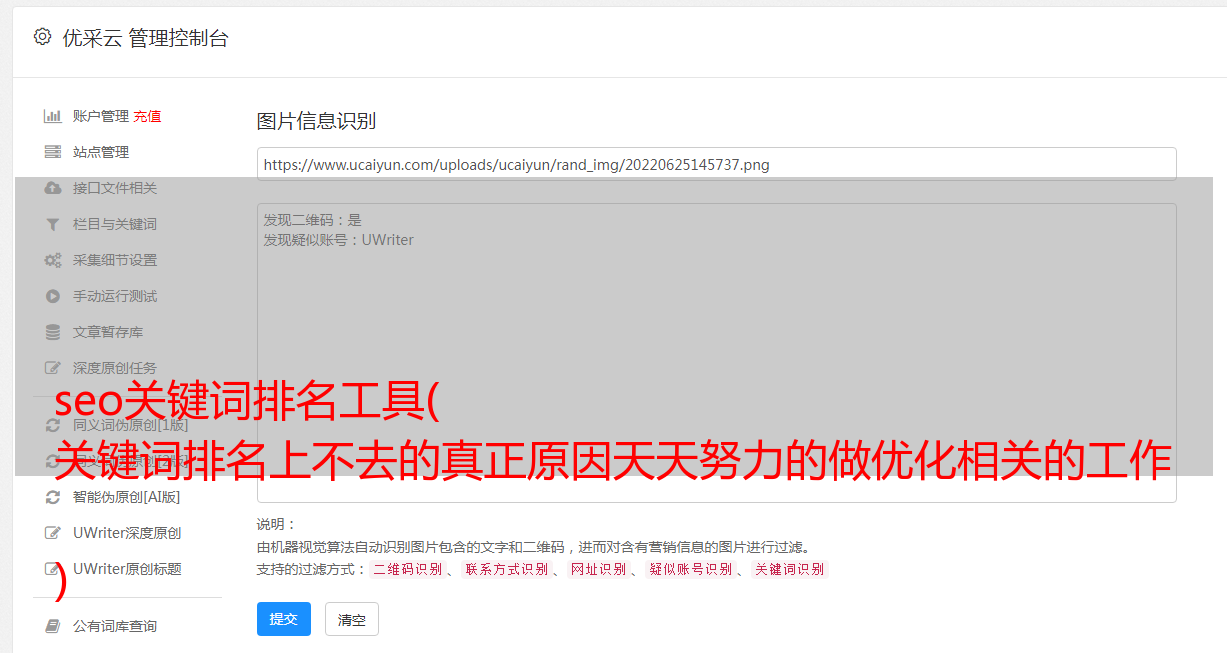Viewport: 1227px width, 653px height.
Task: Click the 二维码识别 tag
Action: [x=407, y=569]
